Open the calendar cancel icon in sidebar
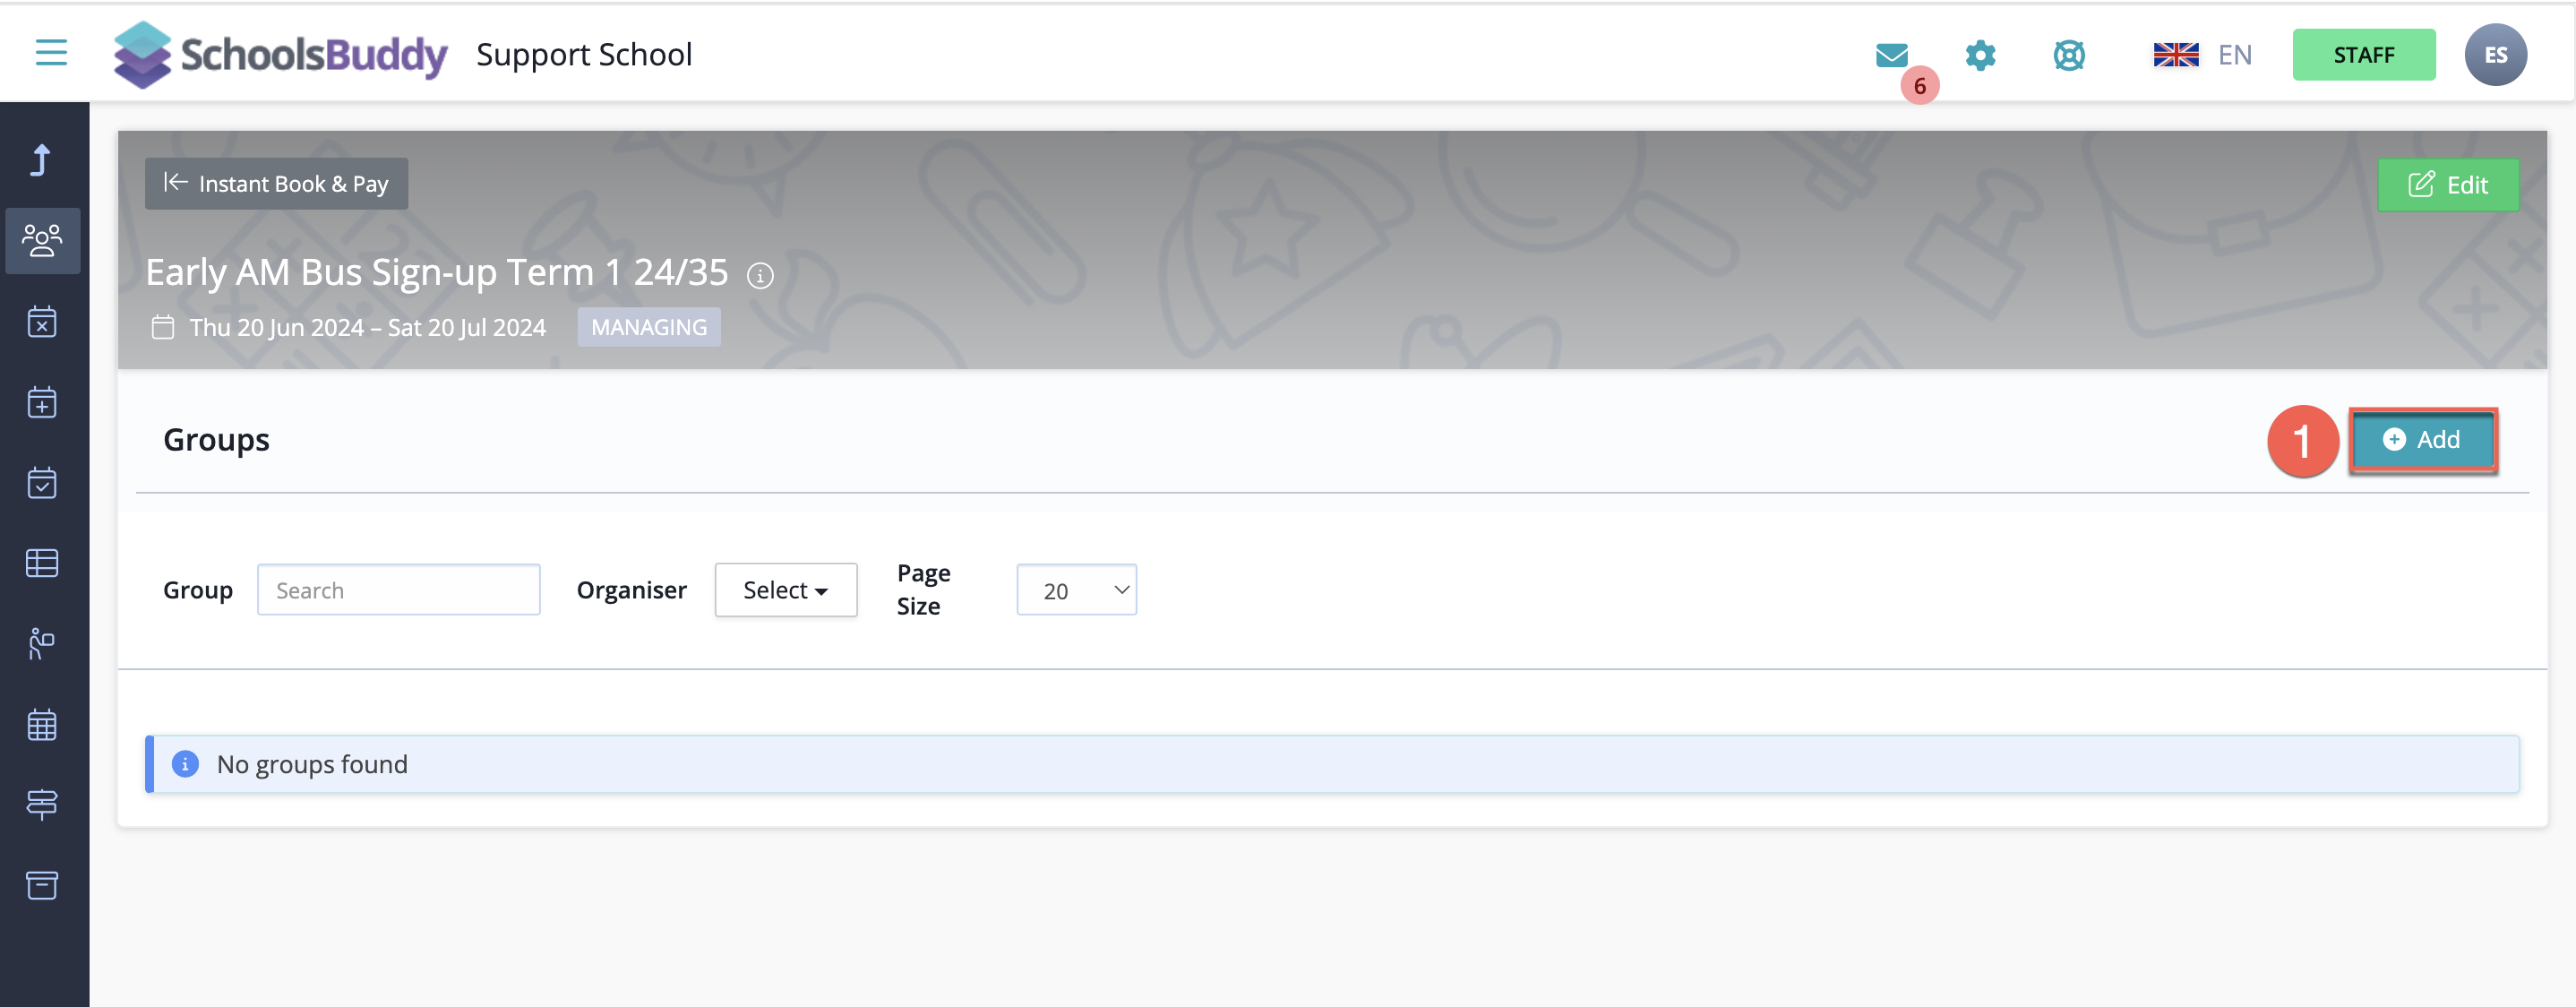Screen dimensions: 2576x1007 pos(42,321)
